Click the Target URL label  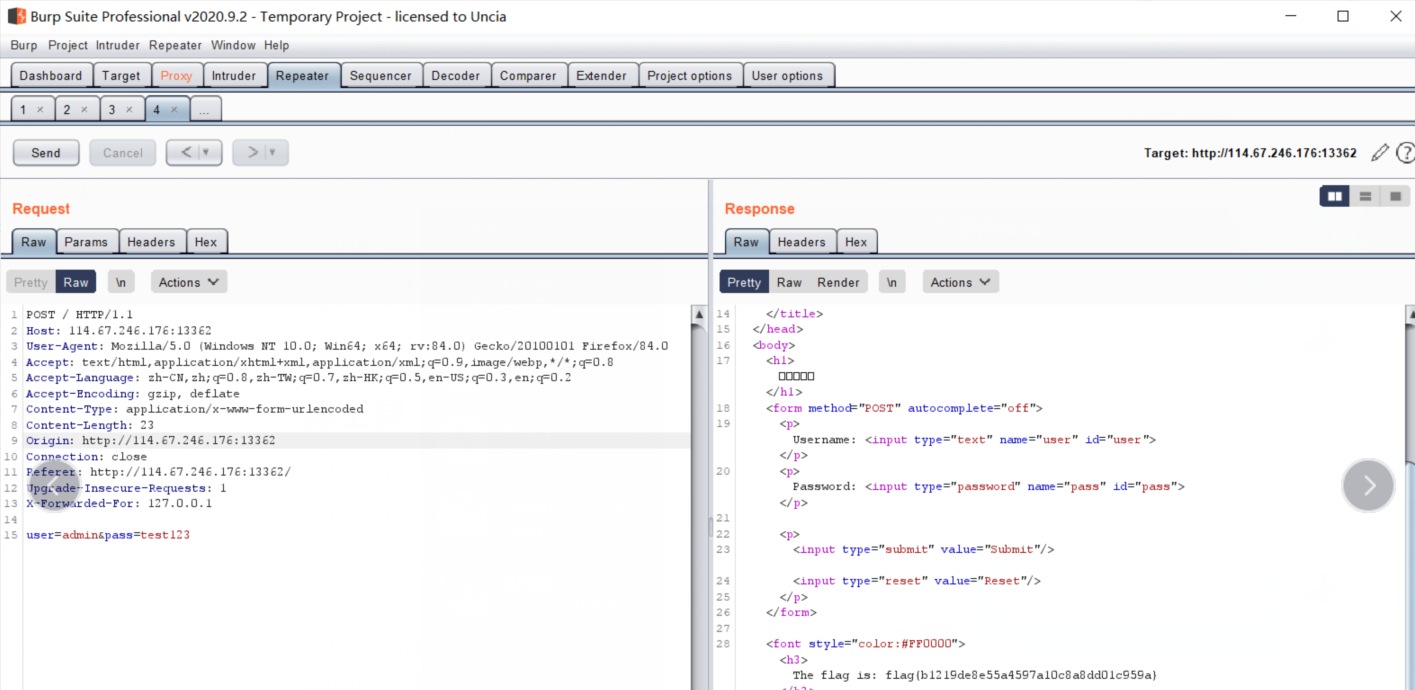tap(1250, 153)
